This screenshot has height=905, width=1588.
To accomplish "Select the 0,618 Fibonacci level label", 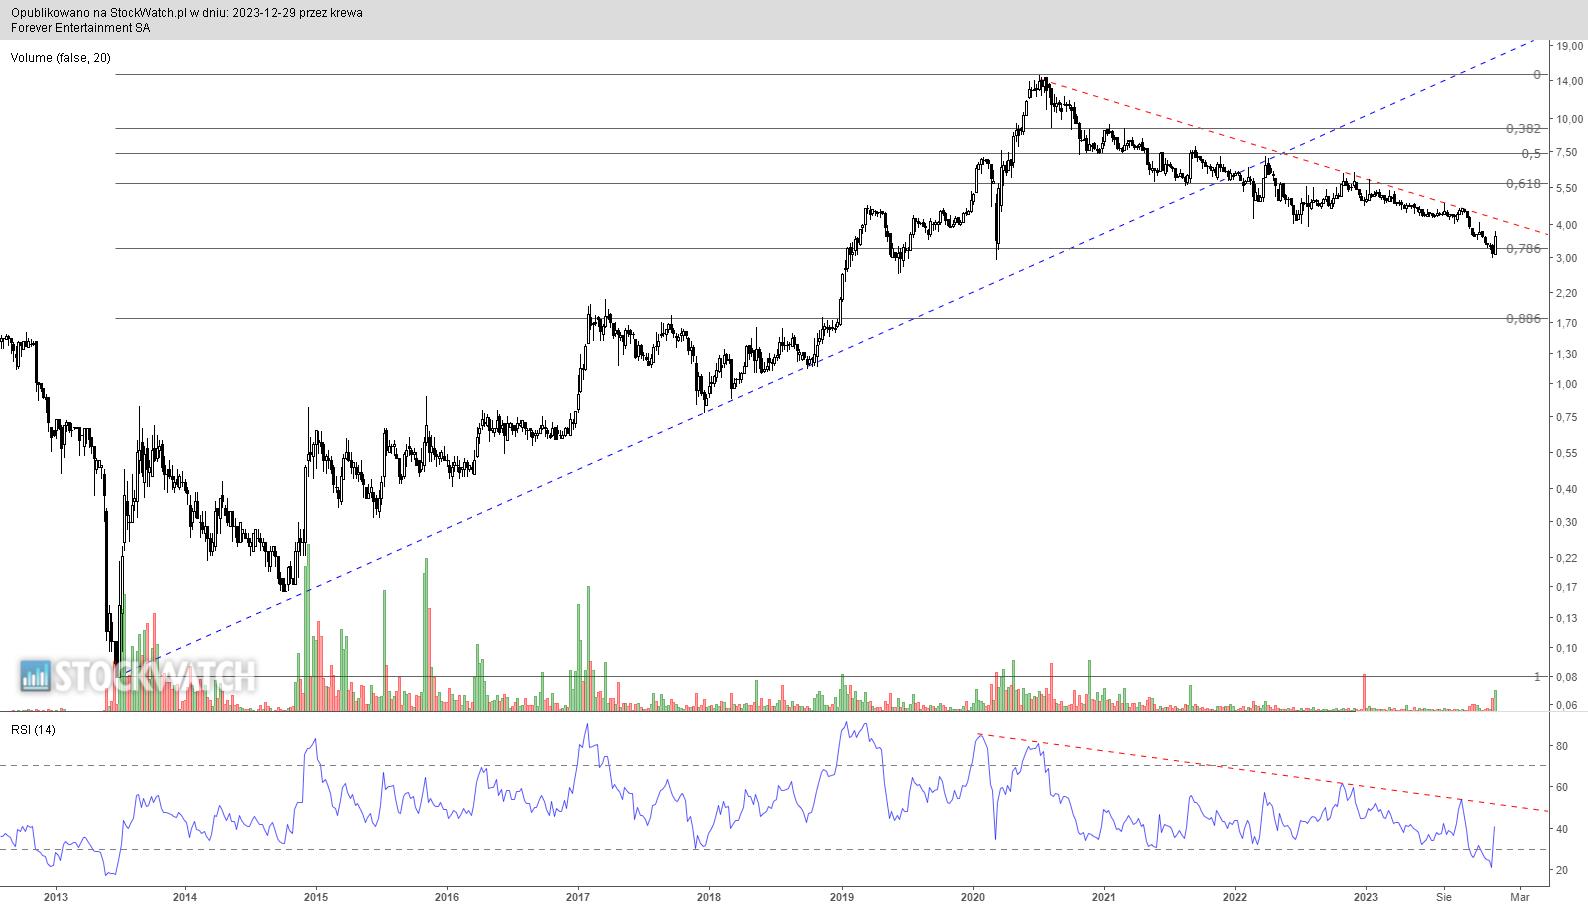I will pos(1523,184).
